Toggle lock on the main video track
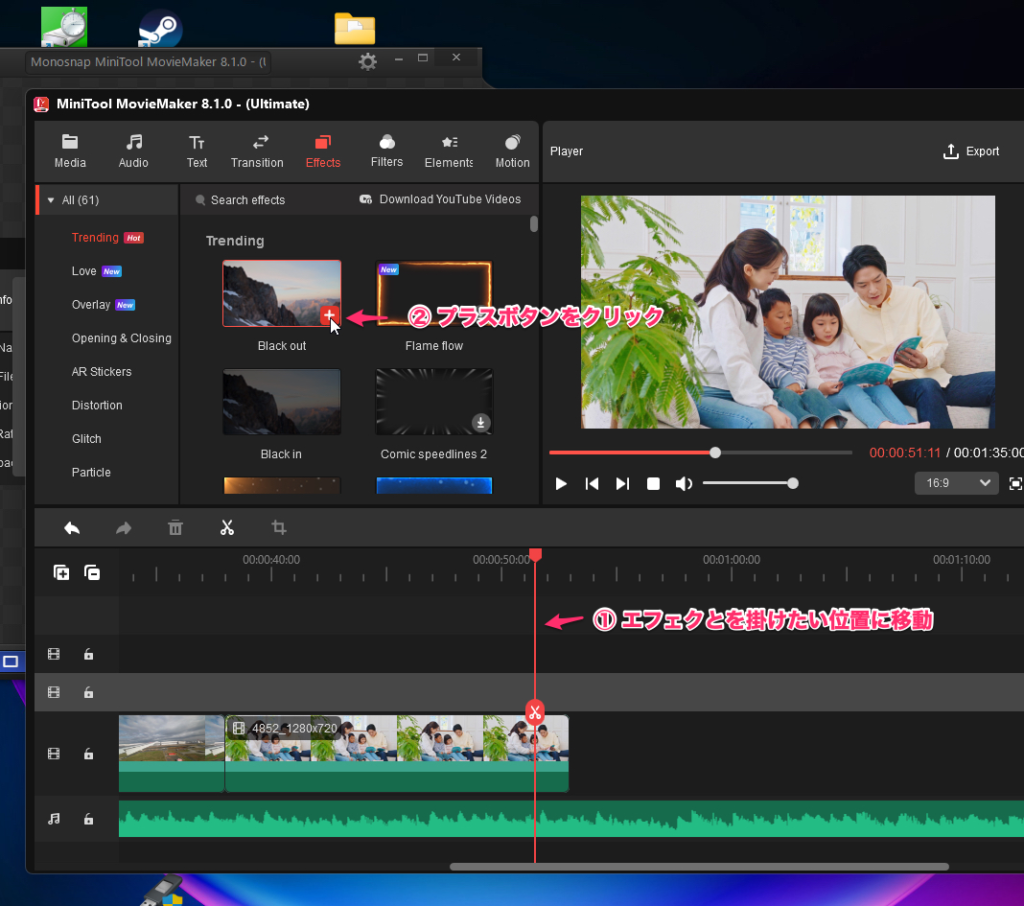Image resolution: width=1024 pixels, height=906 pixels. click(x=88, y=754)
